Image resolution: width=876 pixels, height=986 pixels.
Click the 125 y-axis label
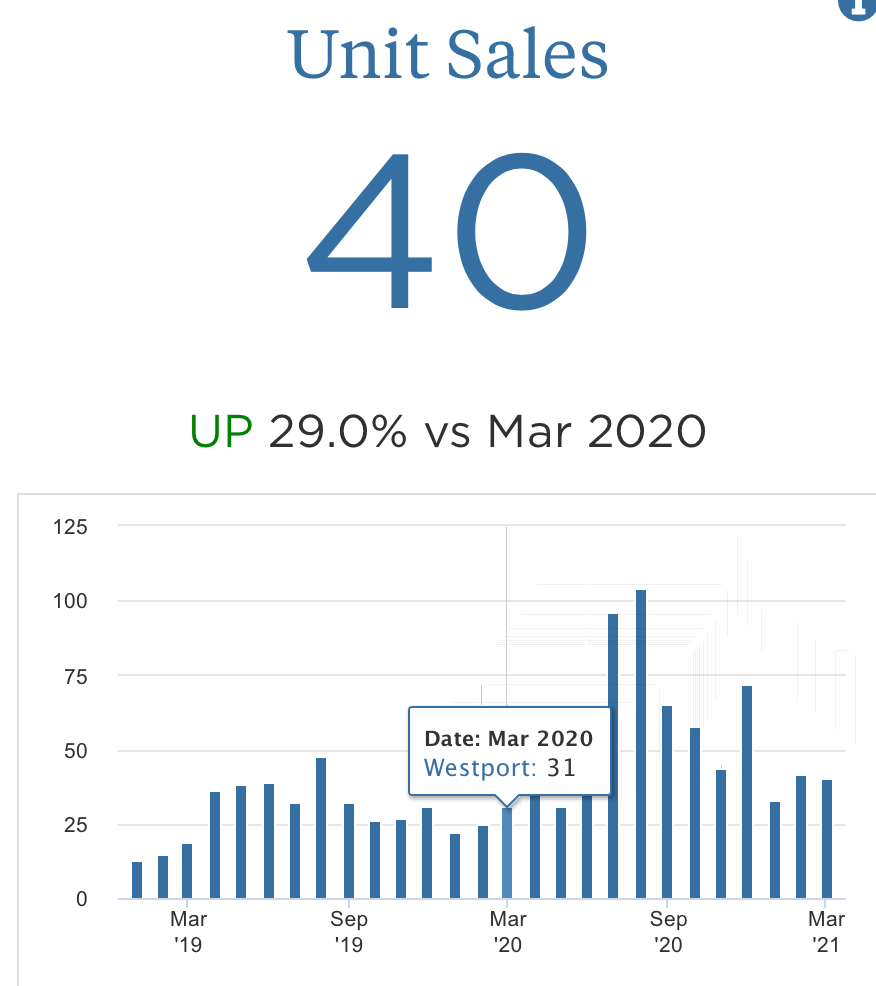click(72, 526)
